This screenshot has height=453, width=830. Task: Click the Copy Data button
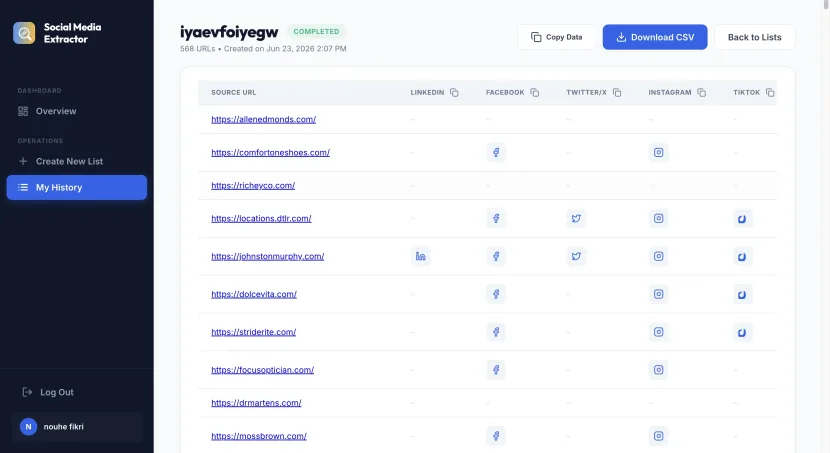point(556,37)
